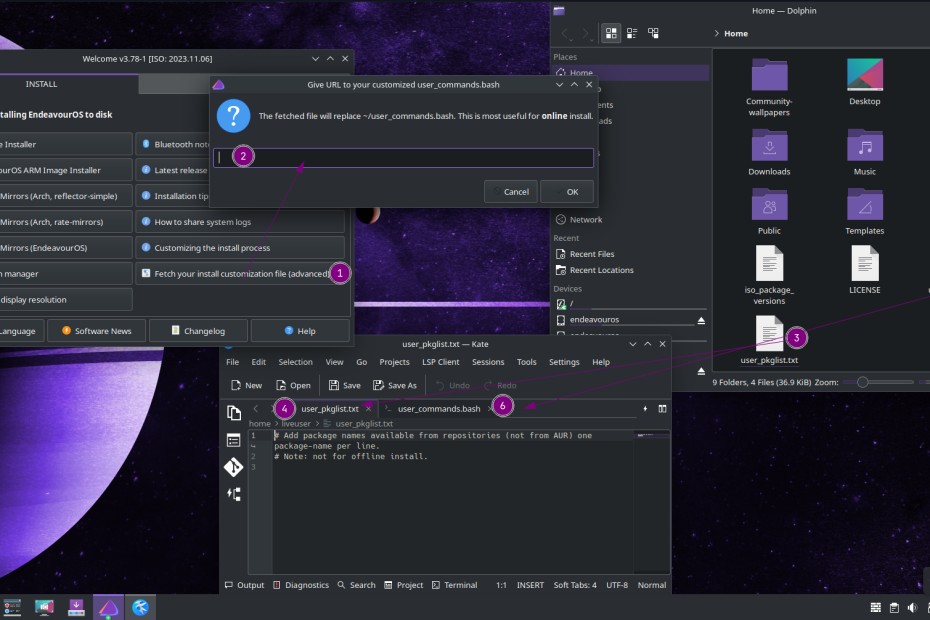Viewport: 930px width, 620px height.
Task: Switch Dolphin to details tree view
Action: pos(653,33)
